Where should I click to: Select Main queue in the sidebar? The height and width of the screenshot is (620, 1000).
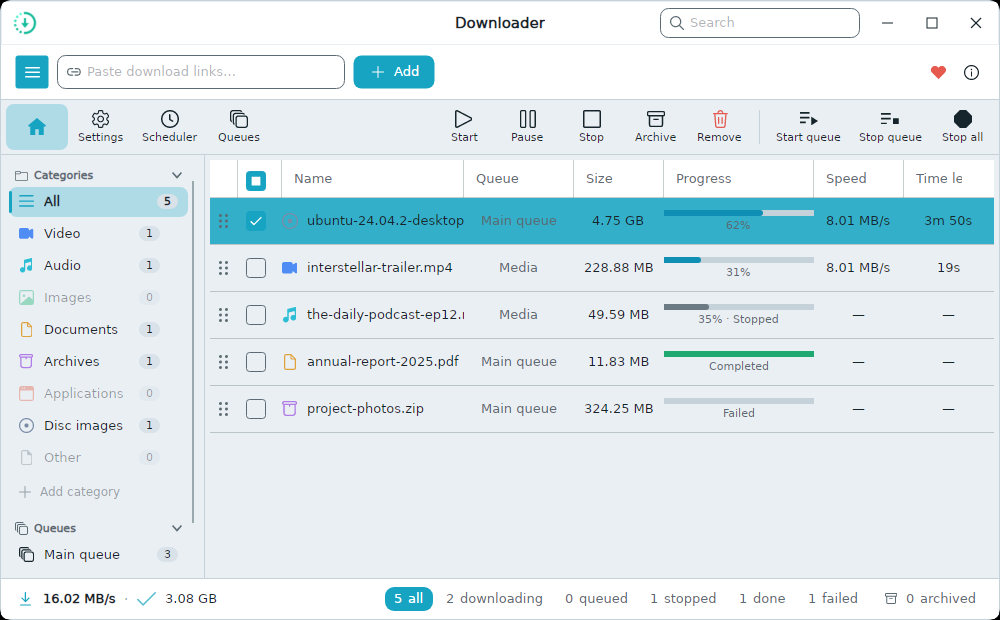[x=99, y=555]
